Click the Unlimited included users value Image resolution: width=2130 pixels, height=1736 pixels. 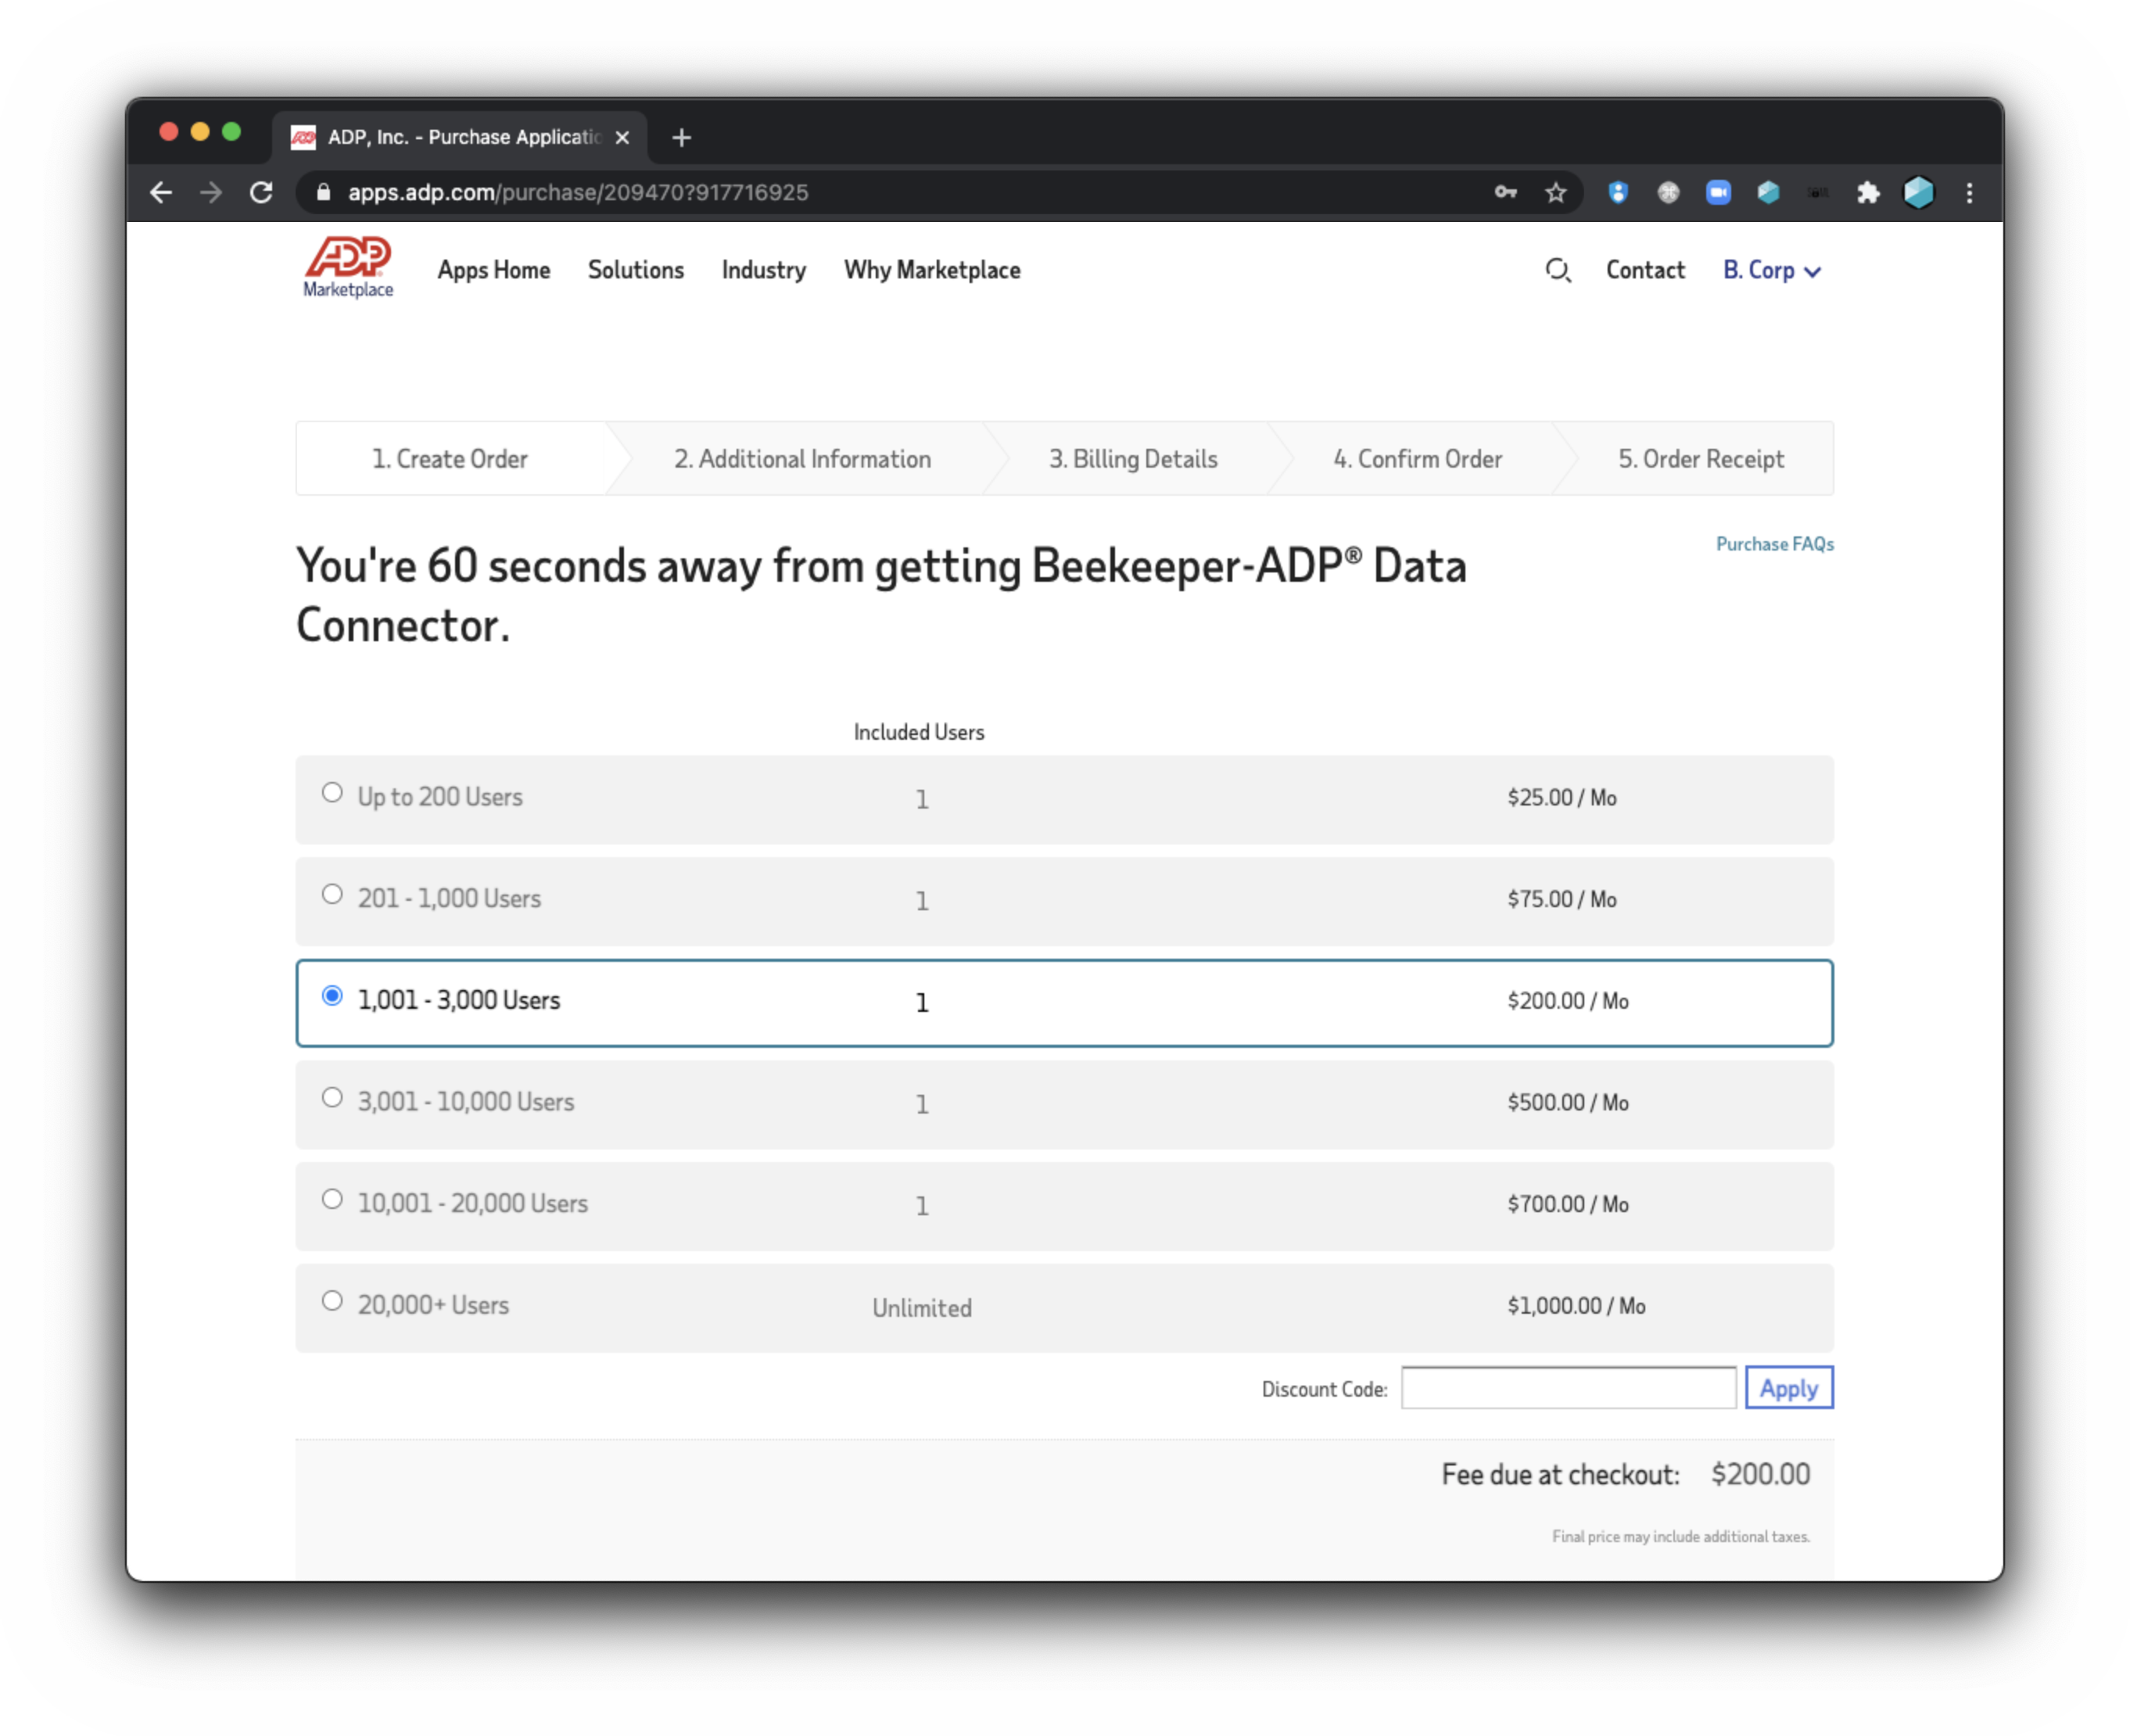pyautogui.click(x=922, y=1308)
